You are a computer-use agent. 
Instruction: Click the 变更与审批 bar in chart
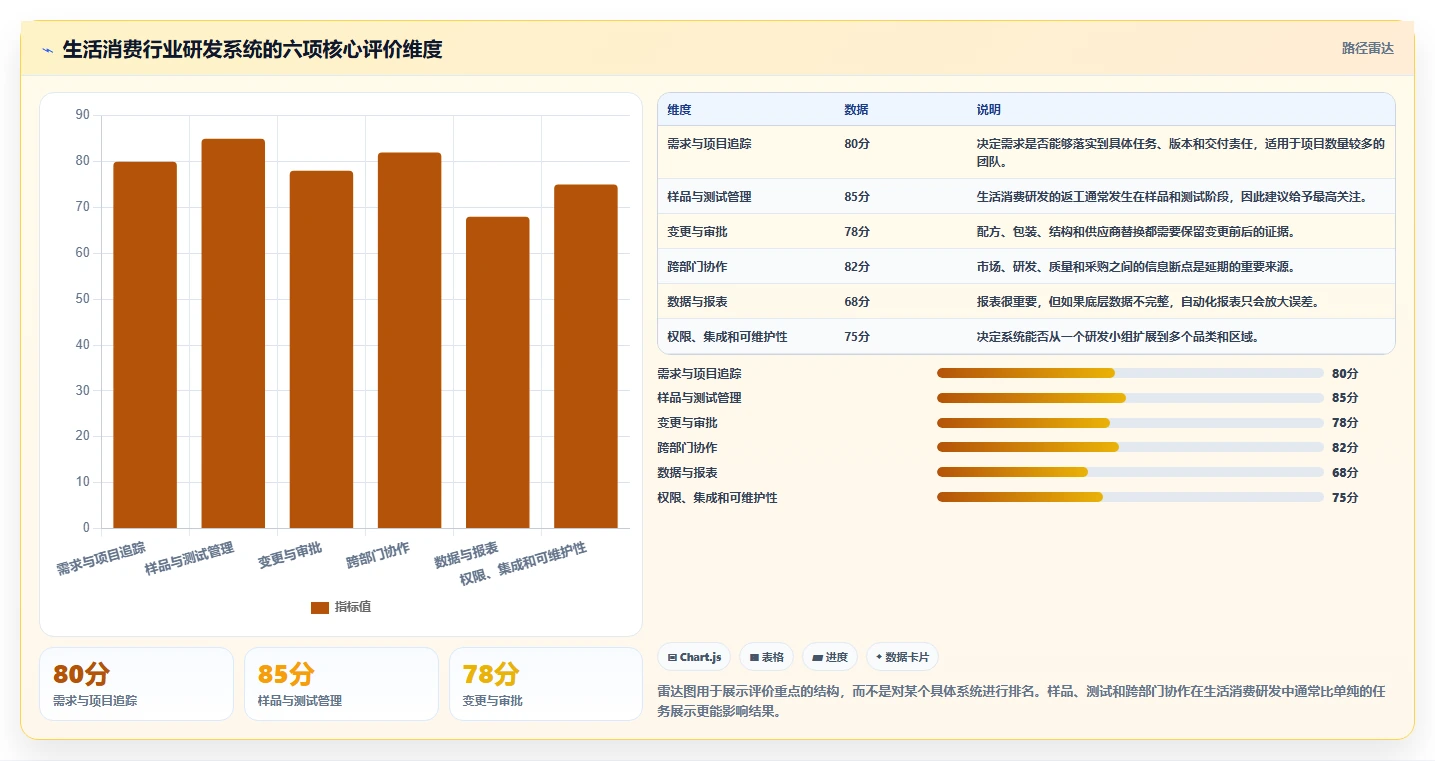click(x=321, y=349)
